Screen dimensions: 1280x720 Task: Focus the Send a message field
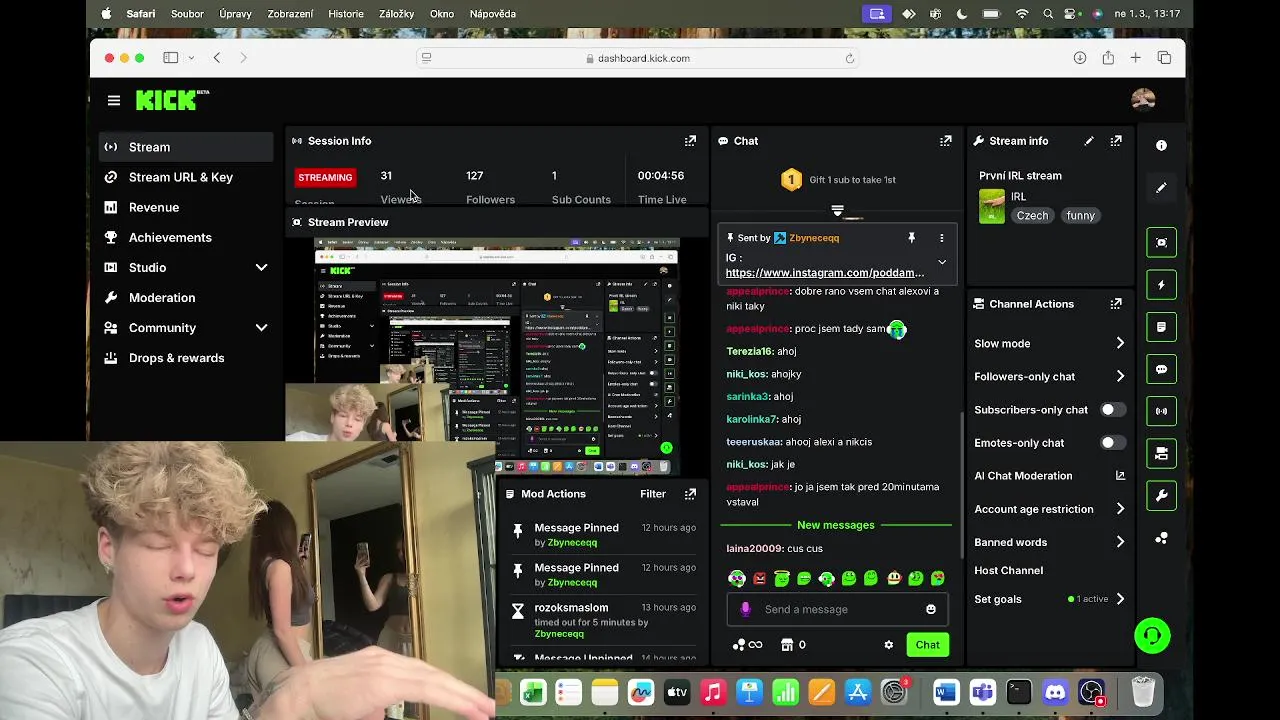[840, 609]
